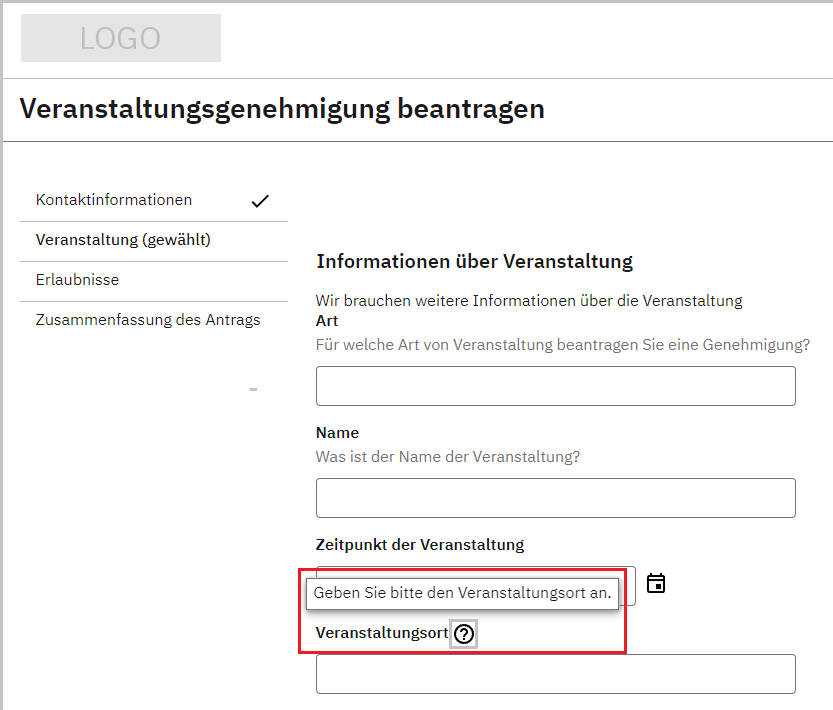Image resolution: width=833 pixels, height=710 pixels.
Task: Click the Veranstaltungsort field label
Action: 381,633
